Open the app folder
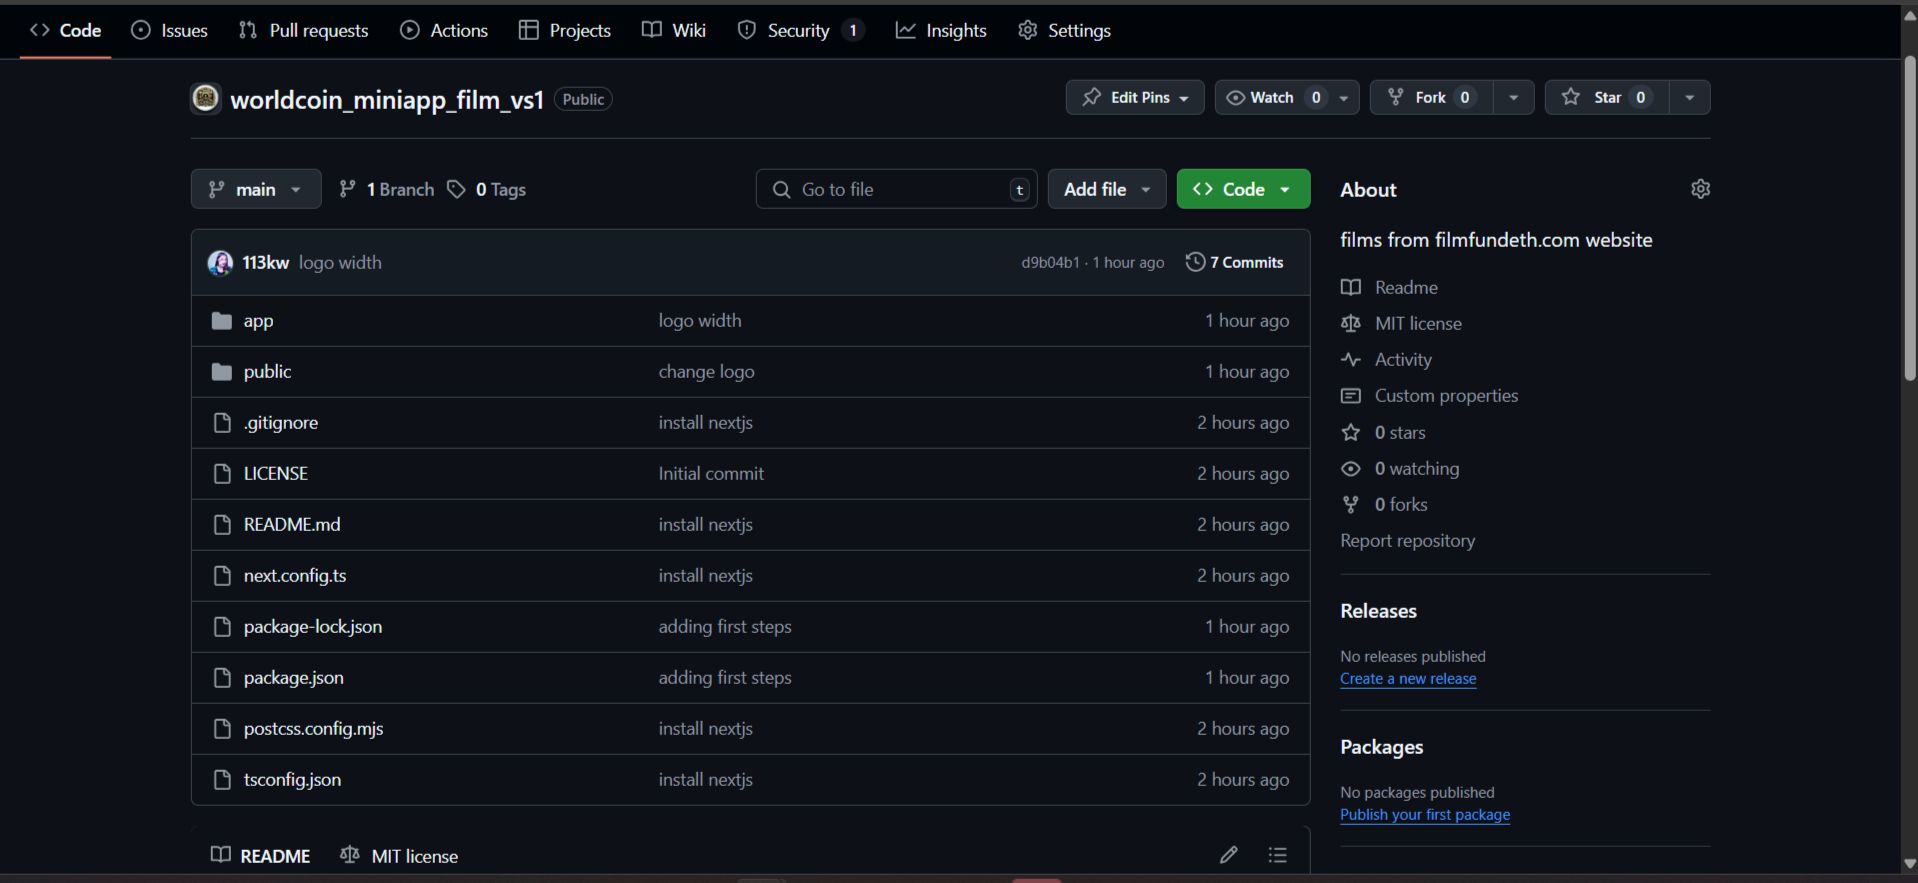The image size is (1918, 883). (258, 321)
